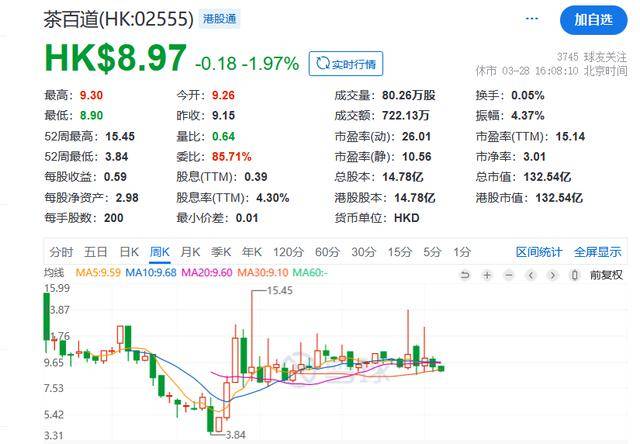Add stock with 加自选 button
Screen dimensions: 640x444
pyautogui.click(x=593, y=20)
